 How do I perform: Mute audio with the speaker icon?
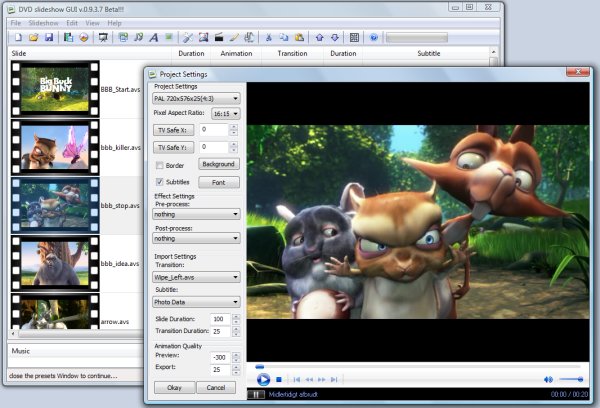548,380
